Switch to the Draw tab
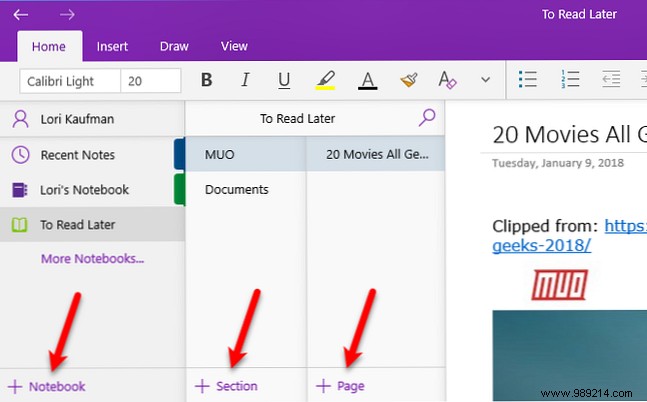The width and height of the screenshot is (647, 402). pos(174,46)
